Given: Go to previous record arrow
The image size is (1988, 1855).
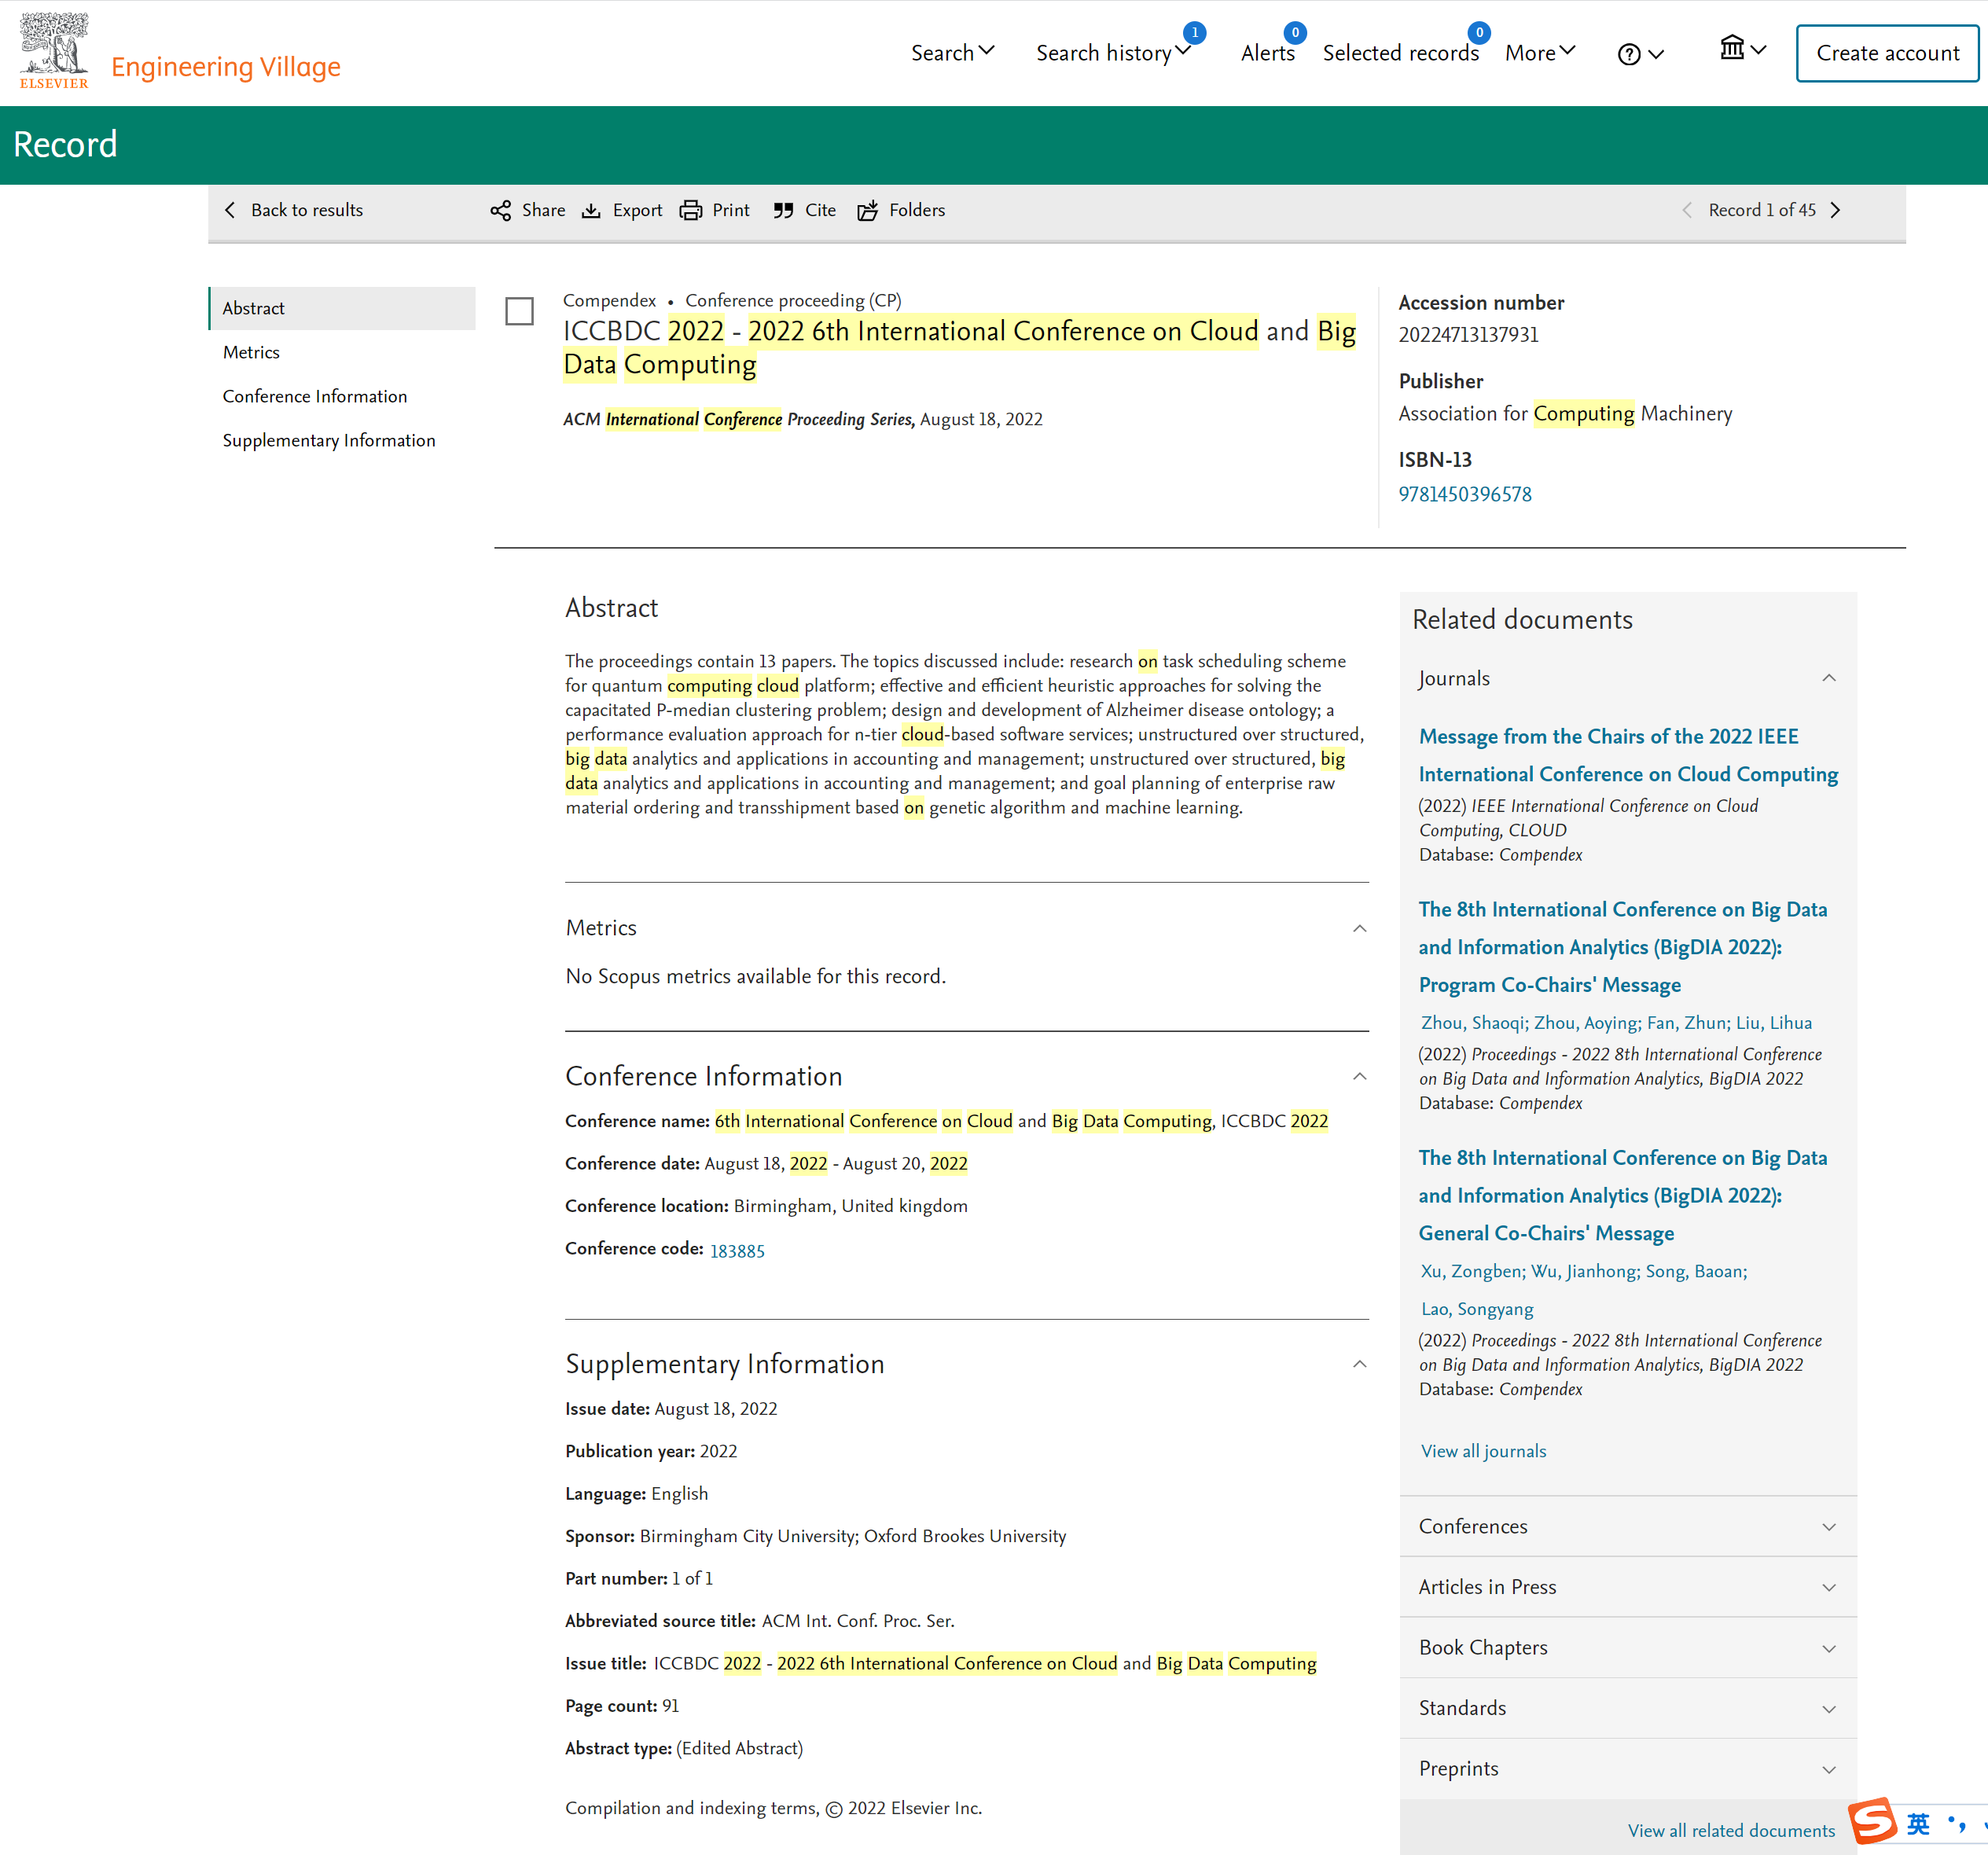Looking at the screenshot, I should tap(1687, 210).
